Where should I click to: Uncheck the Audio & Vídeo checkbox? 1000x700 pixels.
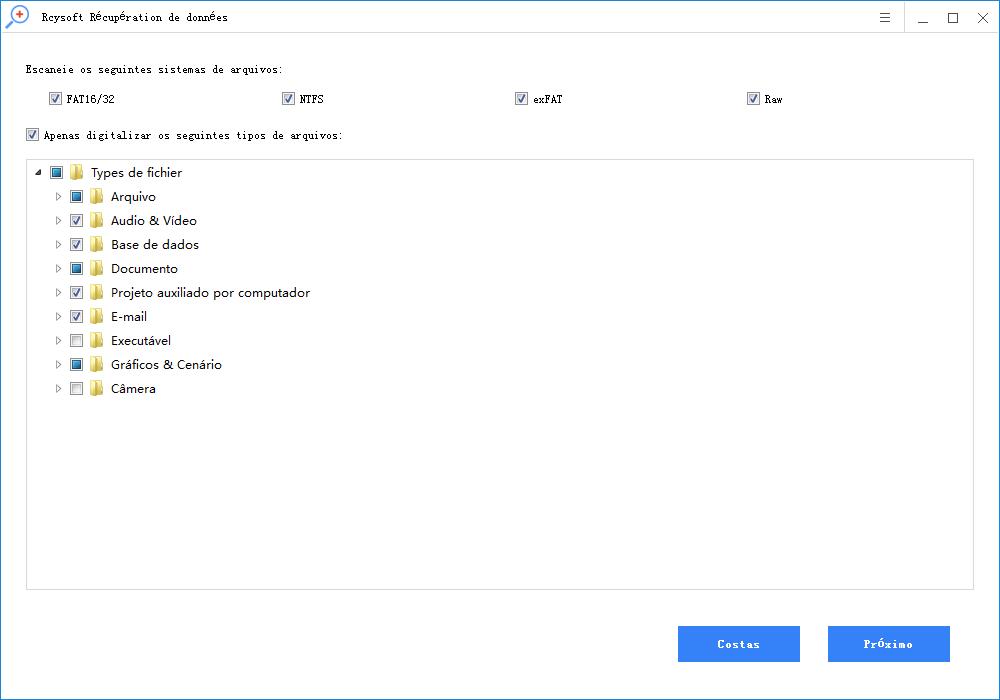pos(77,221)
